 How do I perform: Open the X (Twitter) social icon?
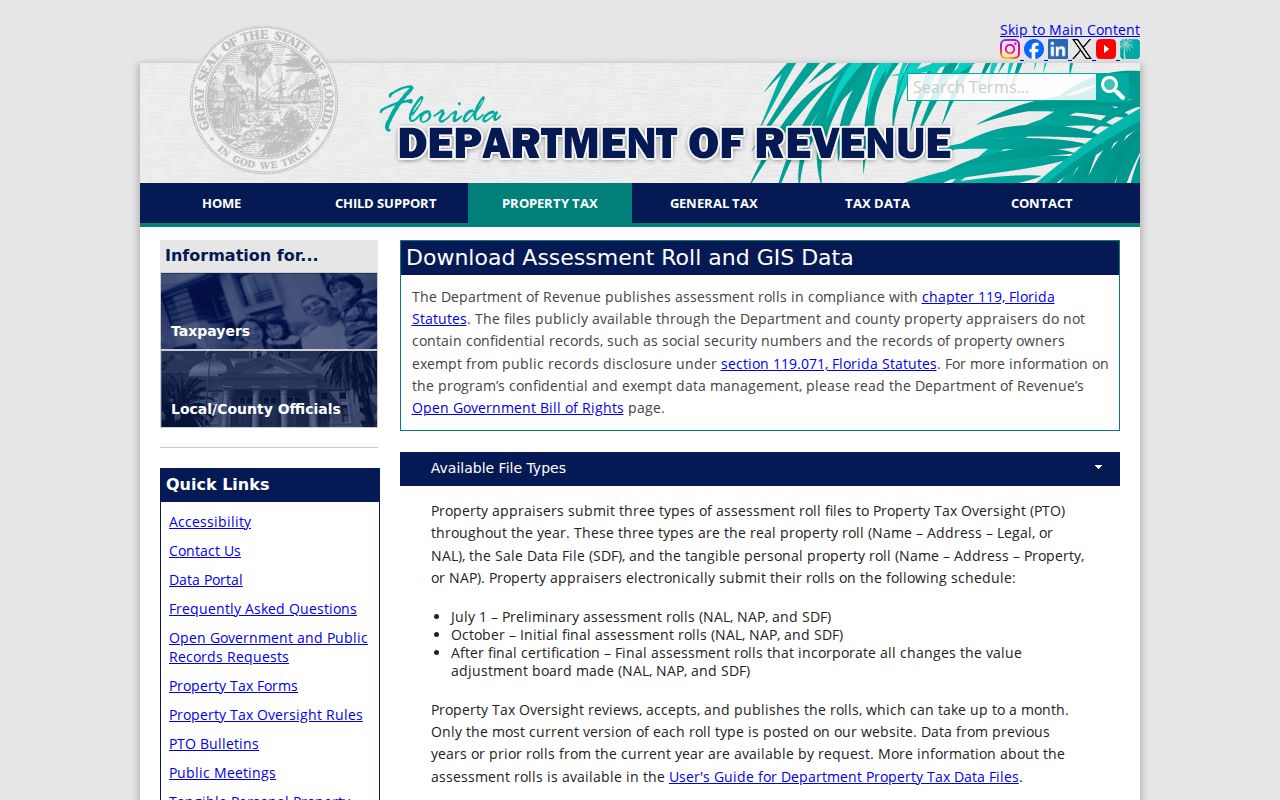1082,49
